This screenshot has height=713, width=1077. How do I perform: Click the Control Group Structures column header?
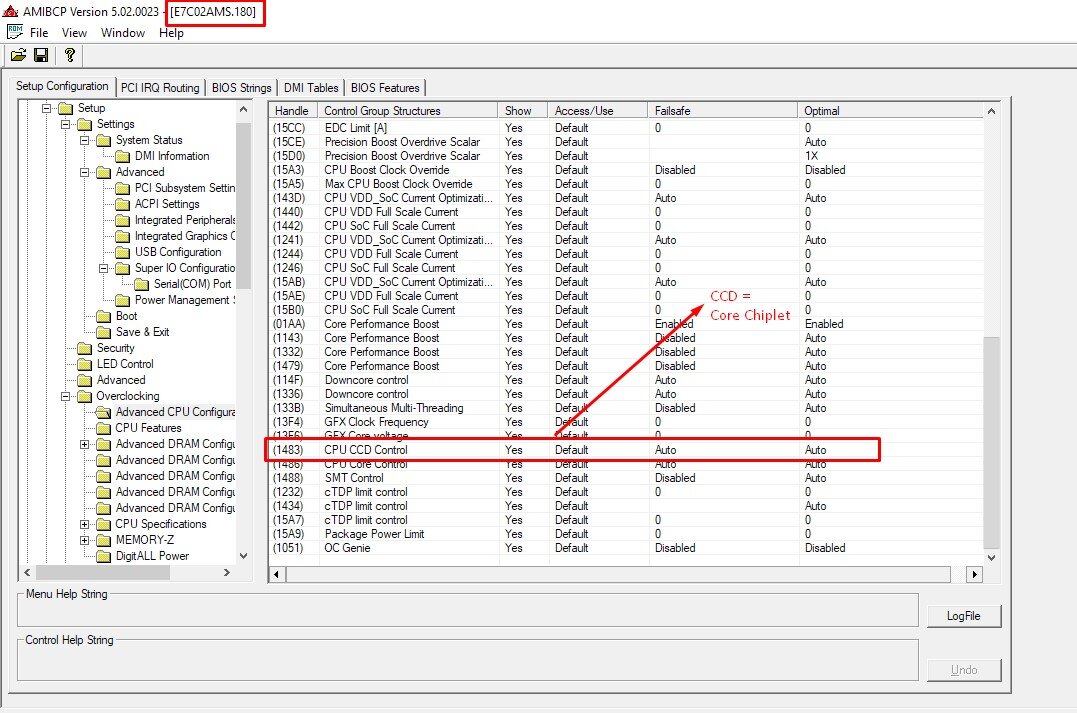click(x=408, y=111)
